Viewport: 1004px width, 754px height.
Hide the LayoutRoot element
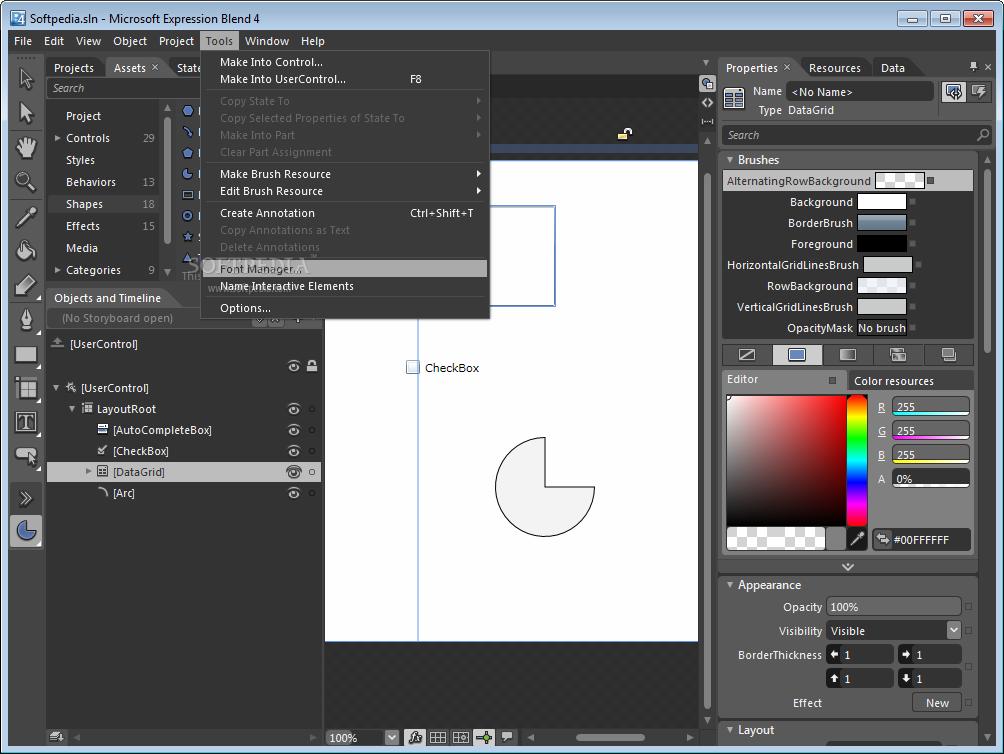(x=293, y=409)
